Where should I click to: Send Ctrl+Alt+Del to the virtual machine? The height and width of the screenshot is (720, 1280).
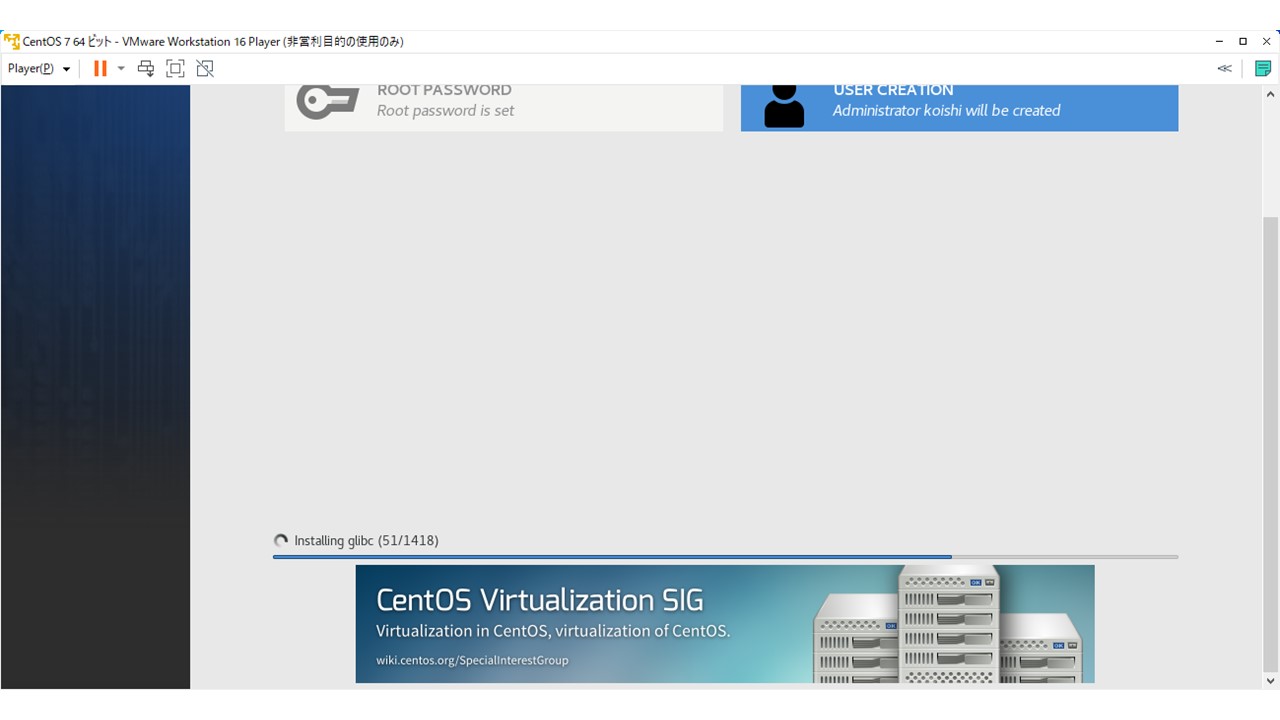pyautogui.click(x=146, y=69)
